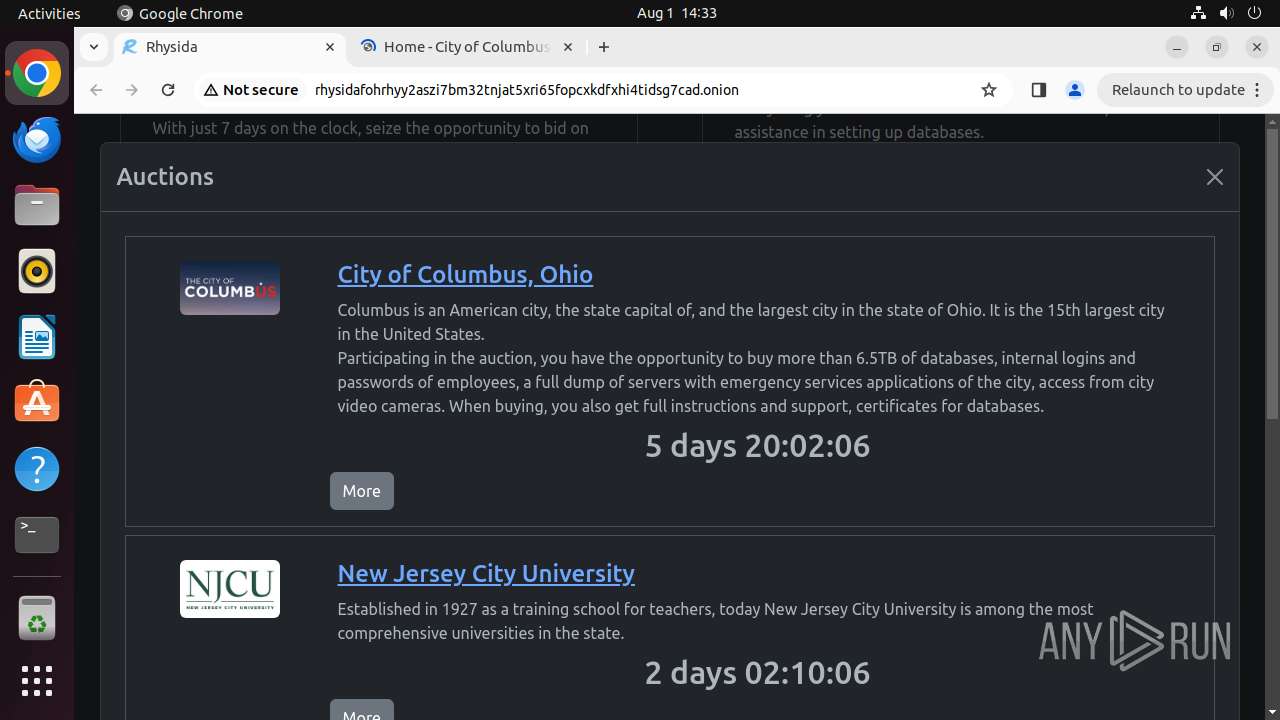Open the power menu in top bar

pyautogui.click(x=1254, y=13)
